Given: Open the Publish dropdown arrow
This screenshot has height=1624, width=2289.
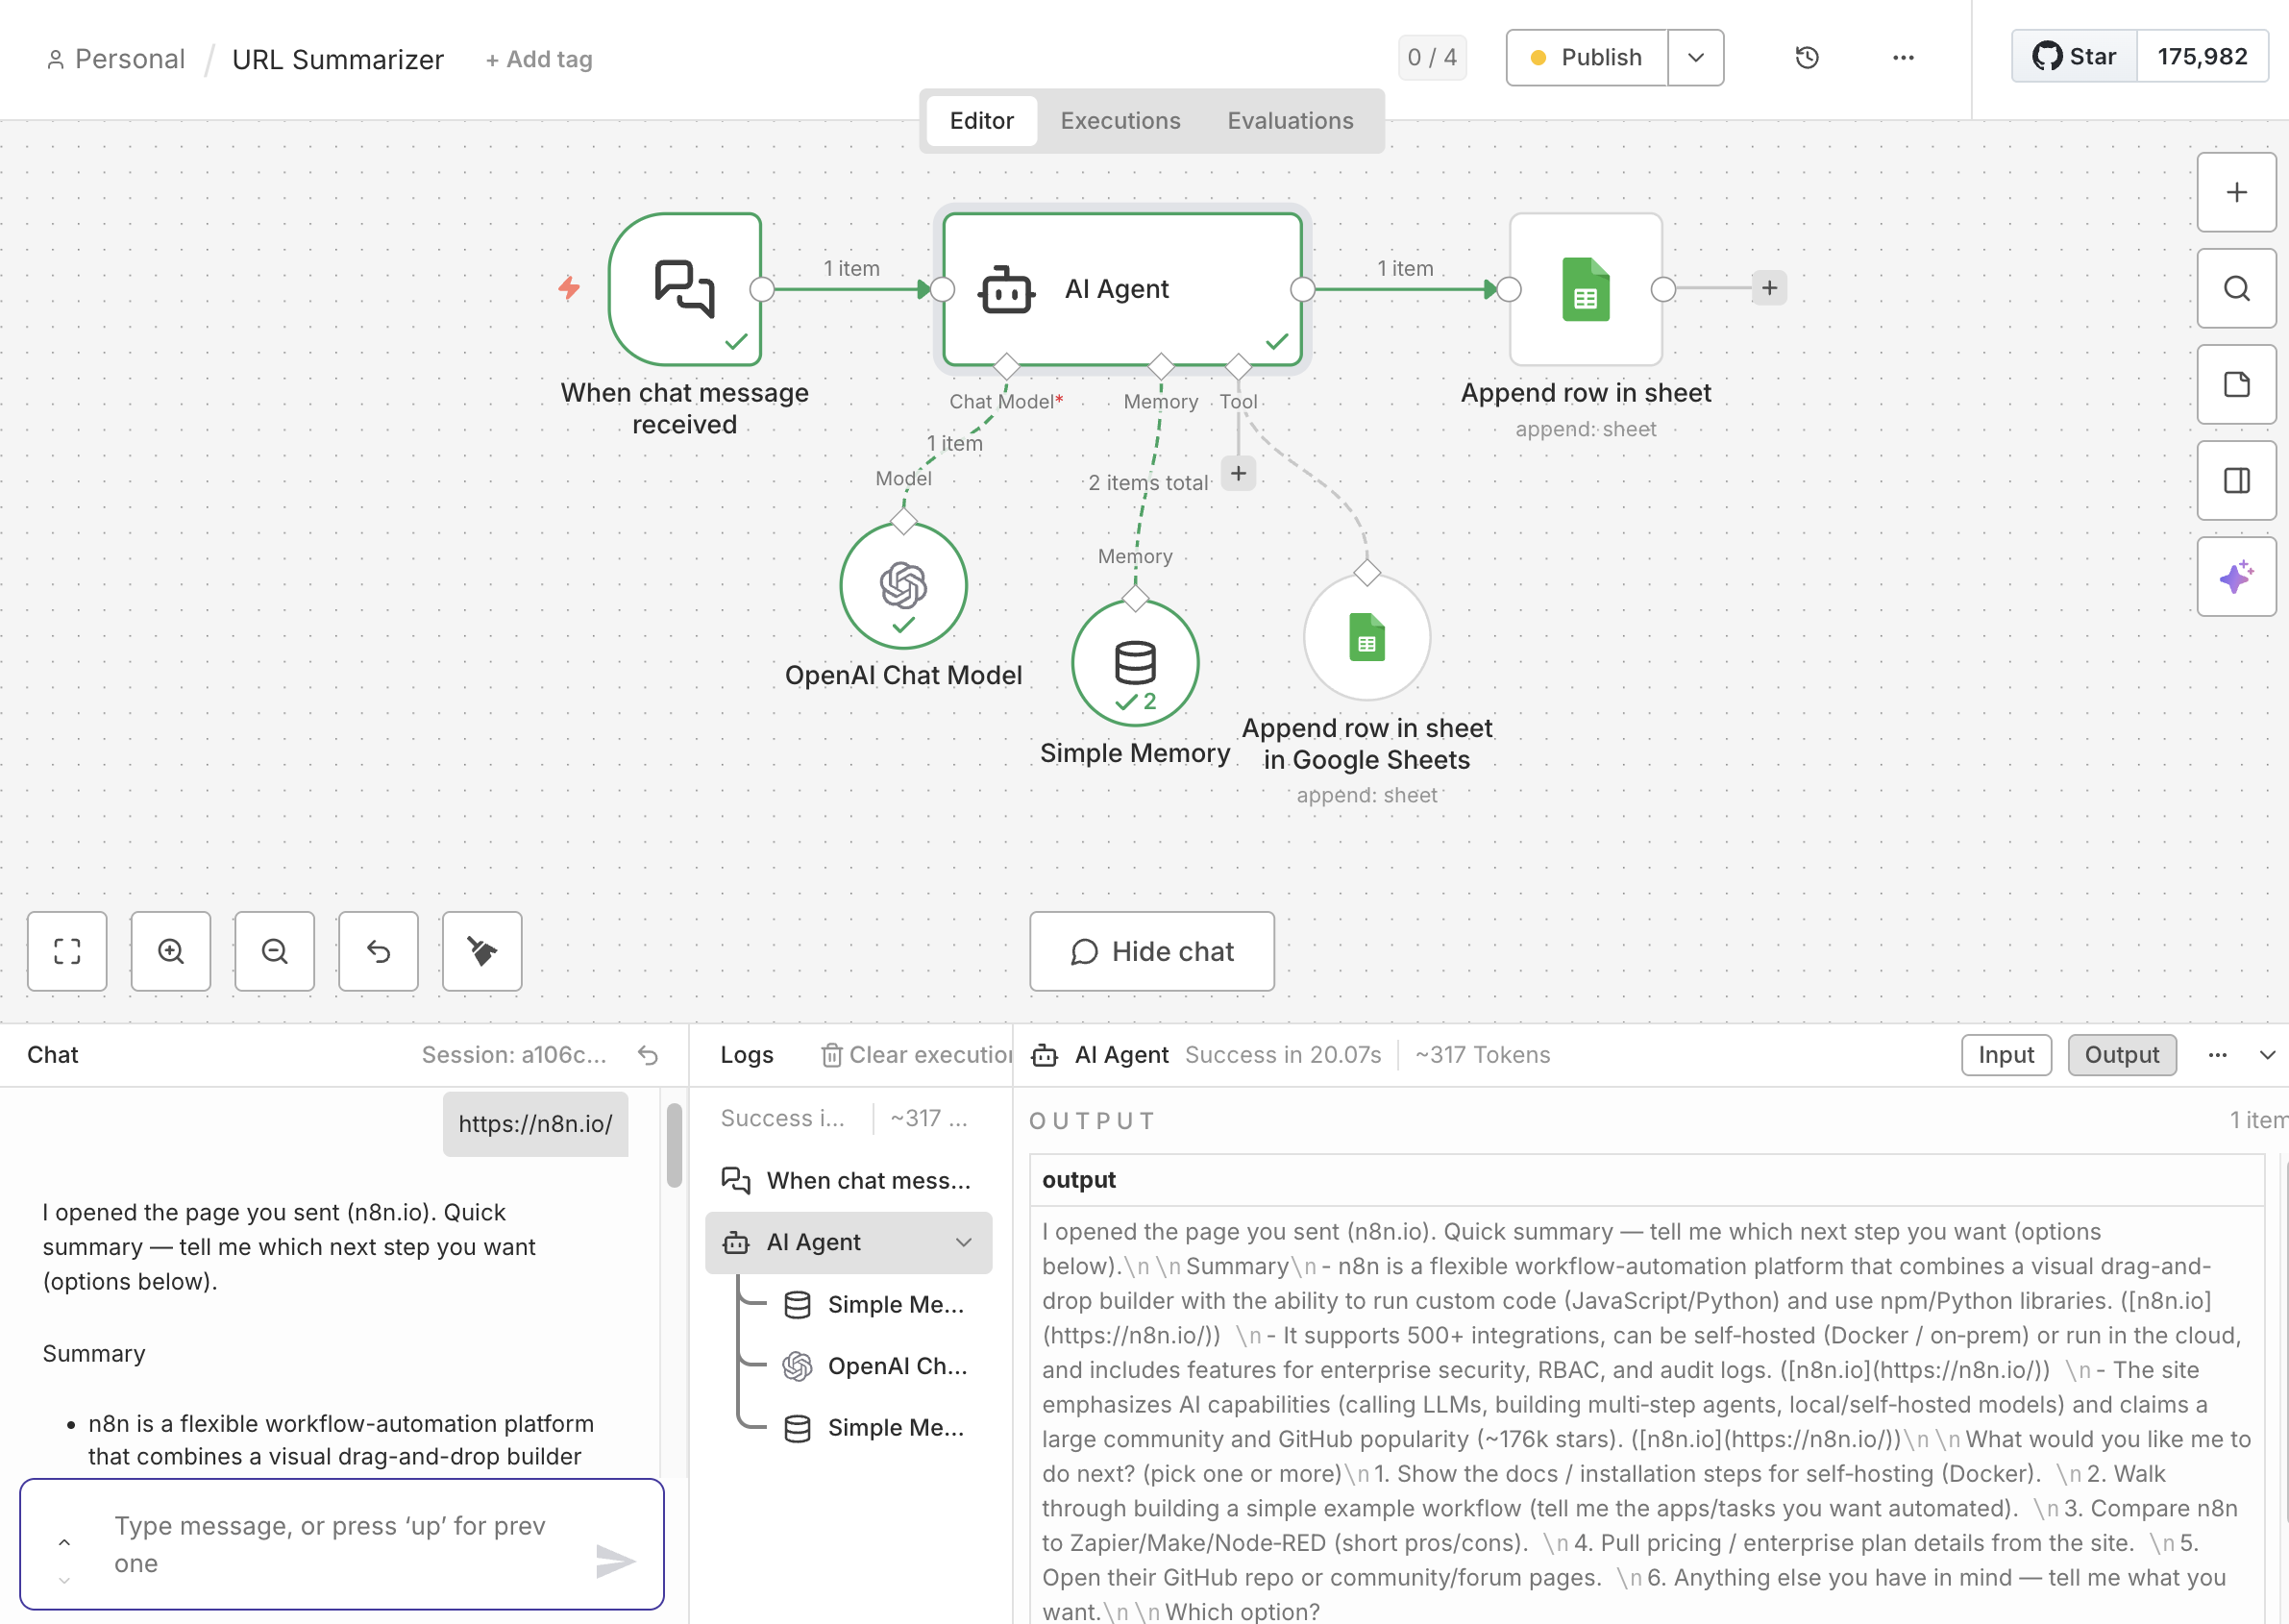Looking at the screenshot, I should [1696, 58].
